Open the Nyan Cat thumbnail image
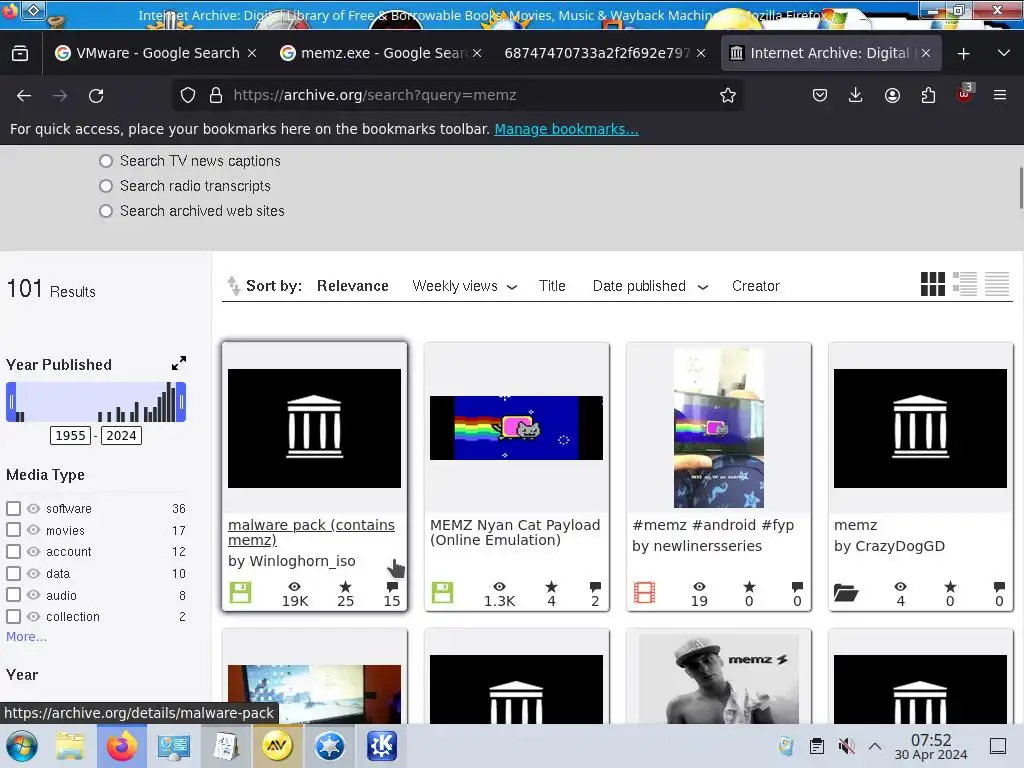The height and width of the screenshot is (768, 1024). coord(516,428)
